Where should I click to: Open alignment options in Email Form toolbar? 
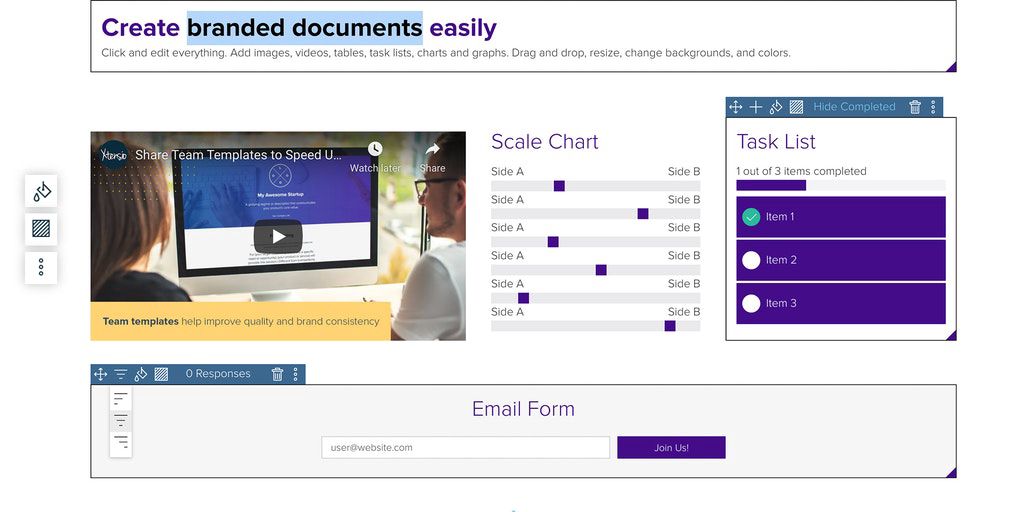(x=121, y=374)
